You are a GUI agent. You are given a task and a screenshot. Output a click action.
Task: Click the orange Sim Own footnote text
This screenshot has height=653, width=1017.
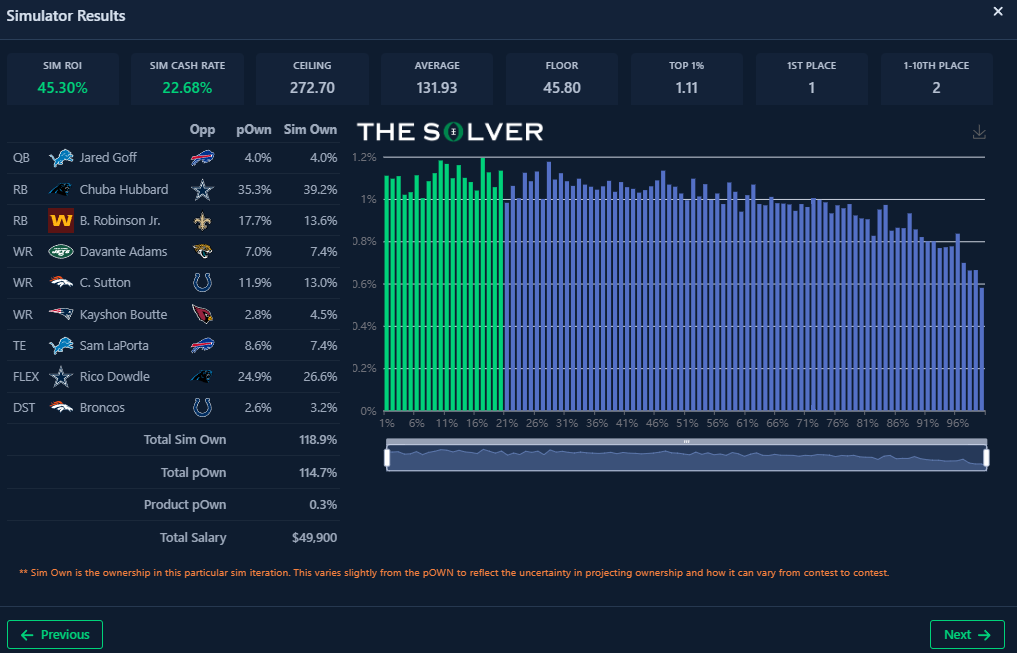[x=454, y=573]
